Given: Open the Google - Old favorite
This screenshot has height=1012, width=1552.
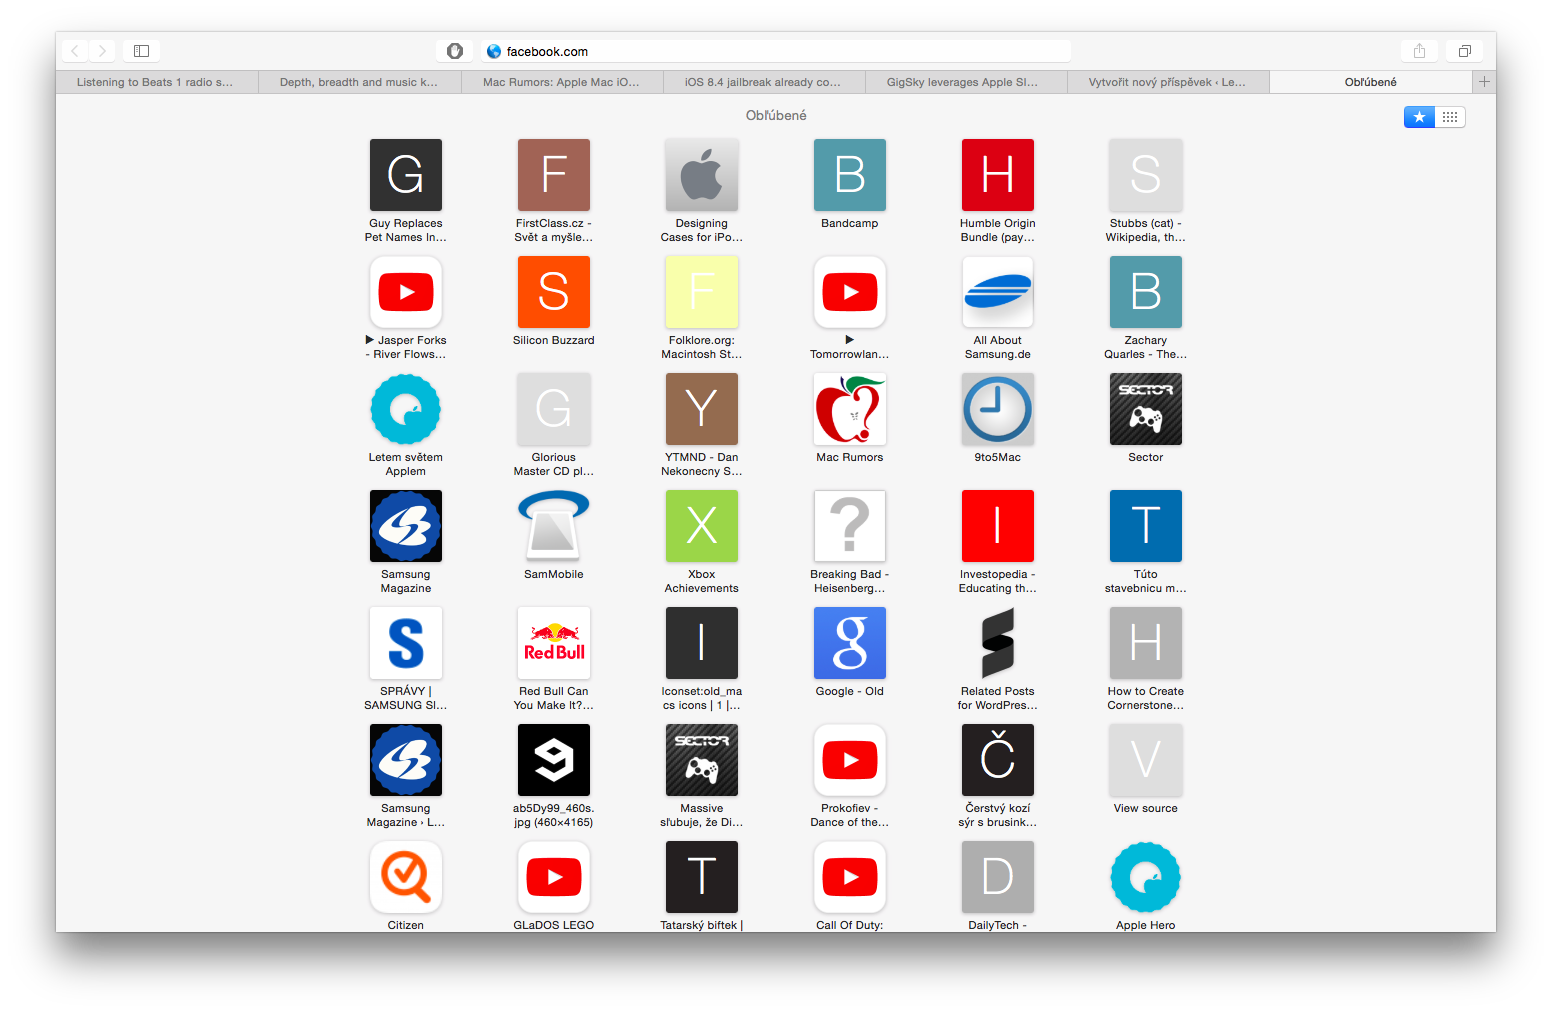Looking at the screenshot, I should [x=850, y=643].
